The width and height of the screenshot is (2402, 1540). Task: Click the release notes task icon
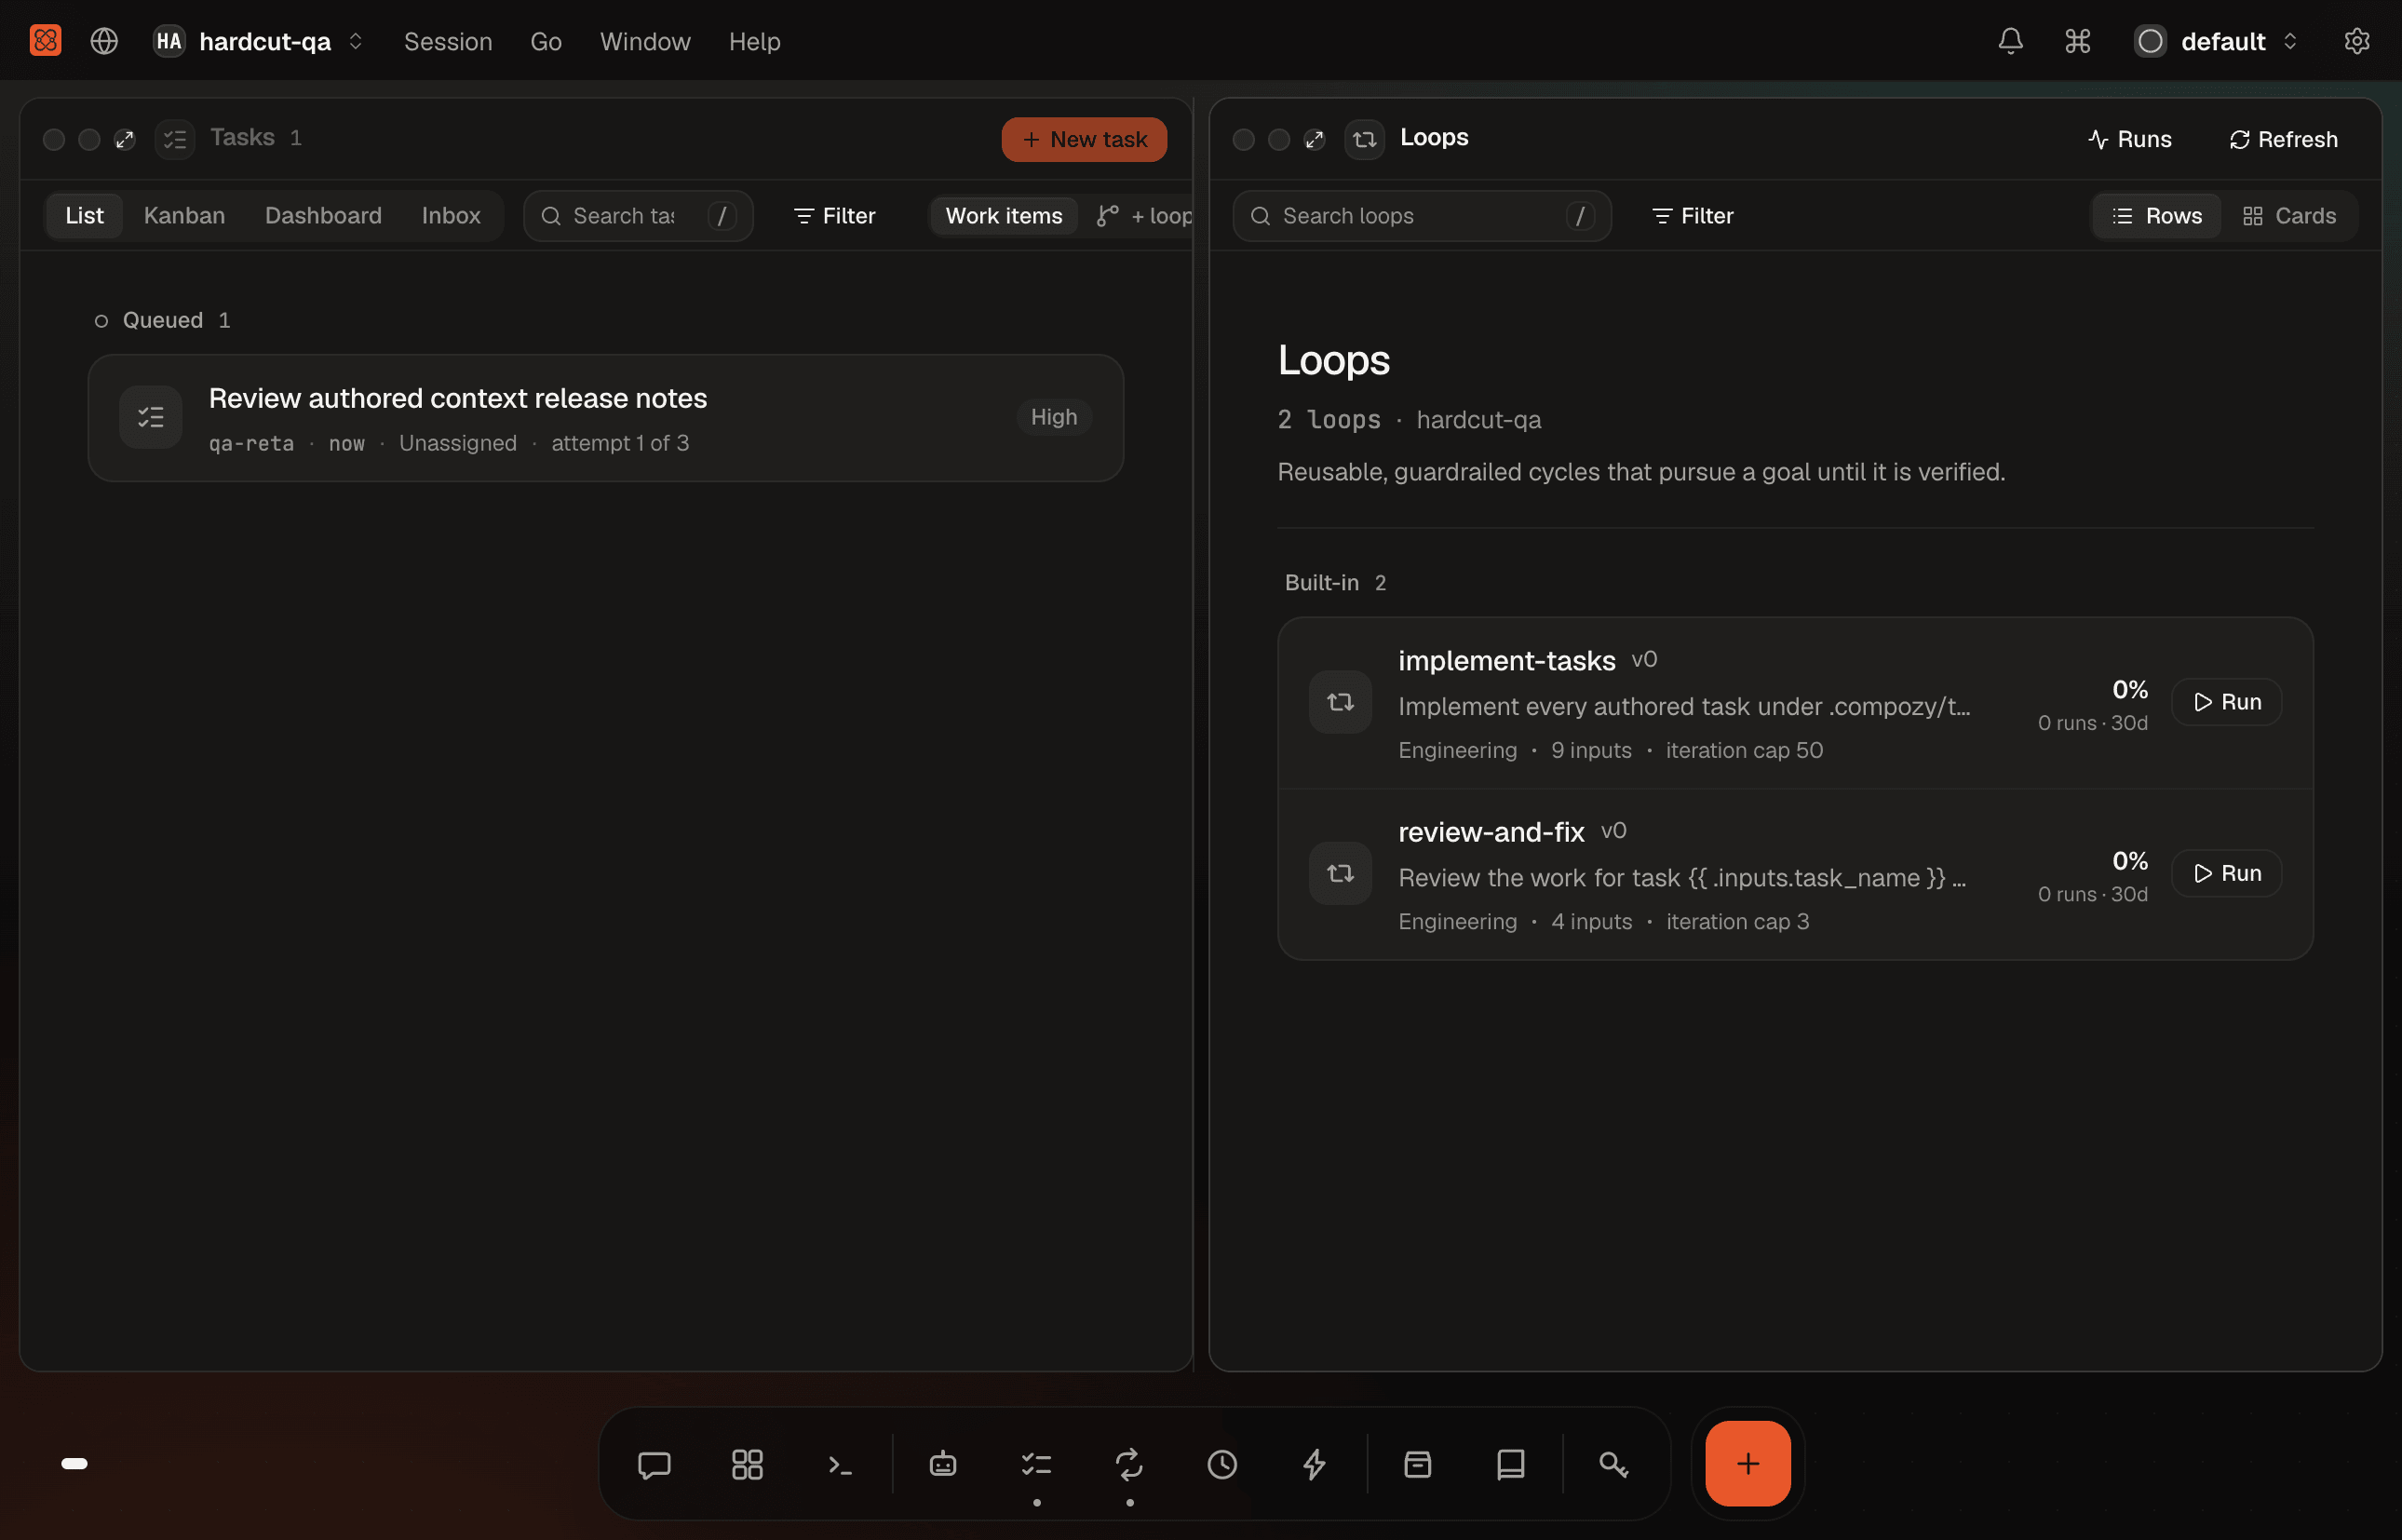click(x=151, y=417)
